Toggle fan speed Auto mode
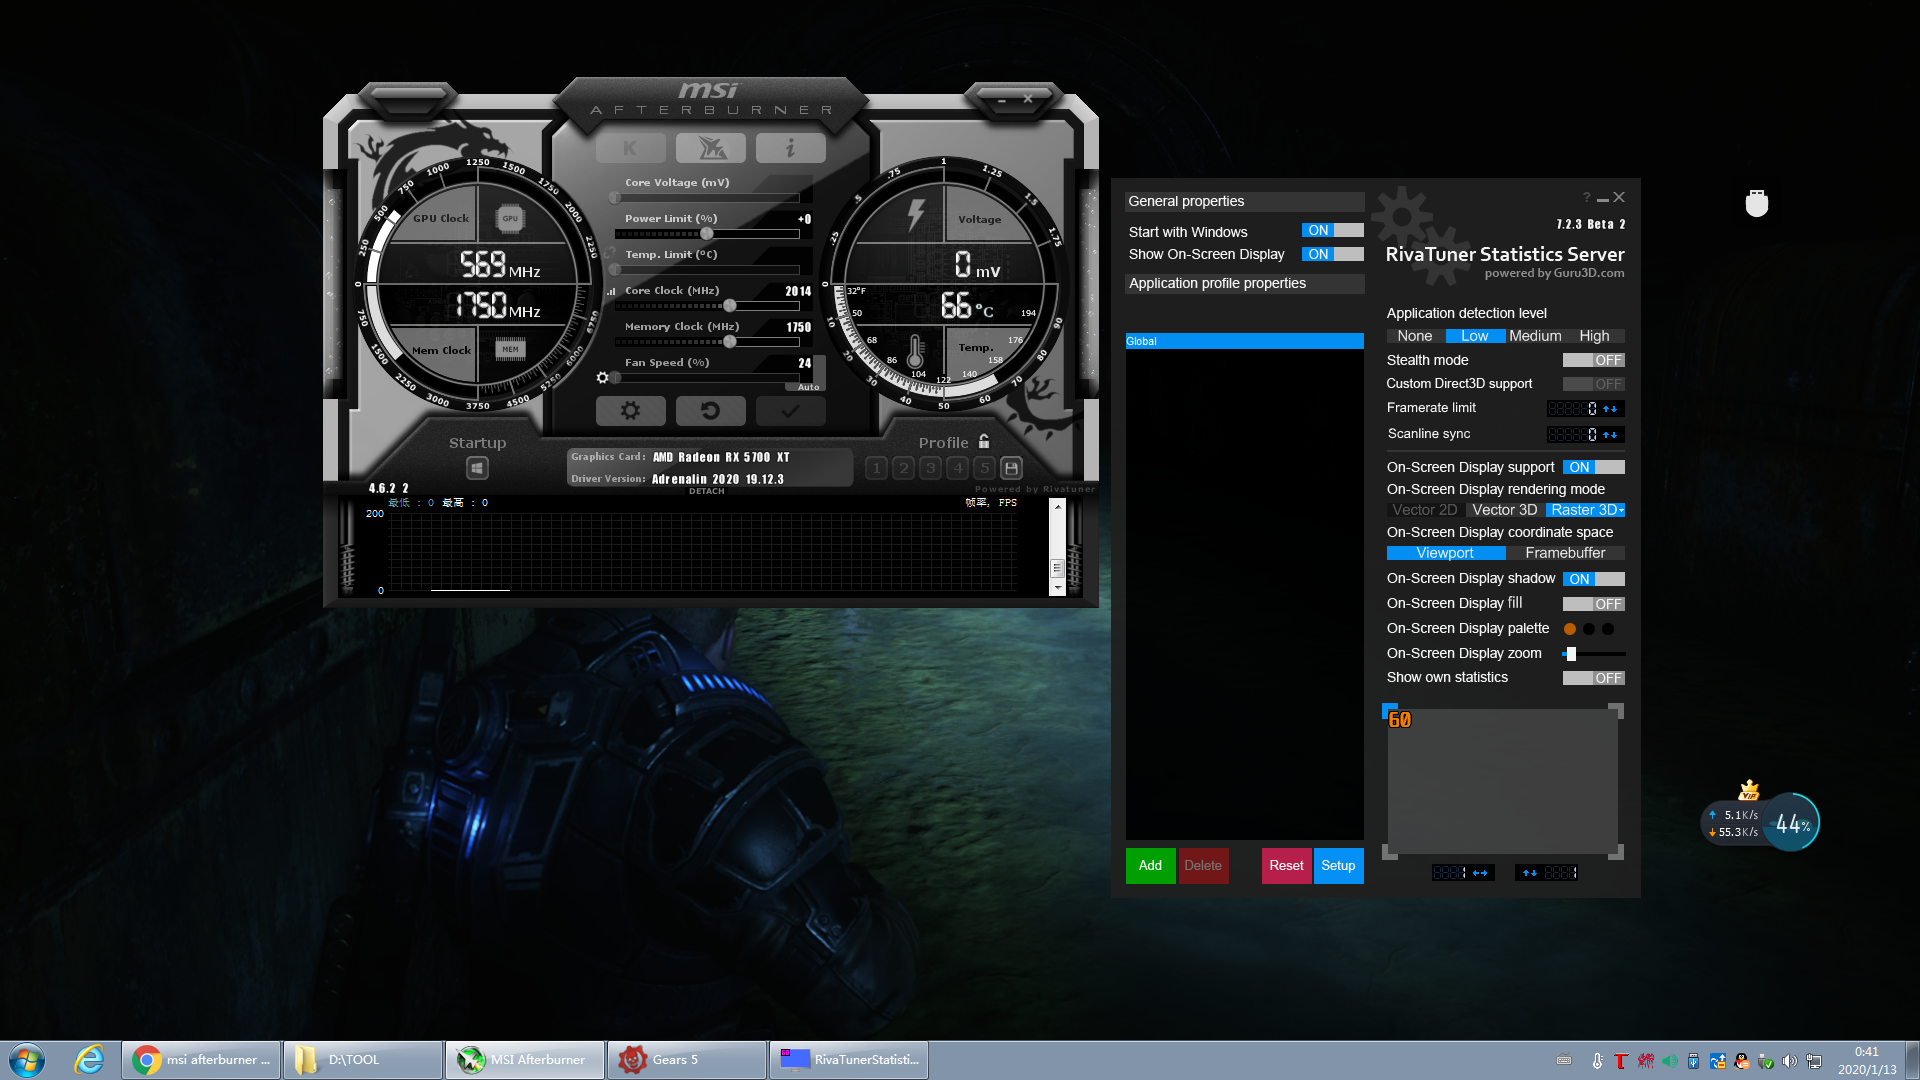Screen dimensions: 1920x1080 pyautogui.click(x=808, y=387)
